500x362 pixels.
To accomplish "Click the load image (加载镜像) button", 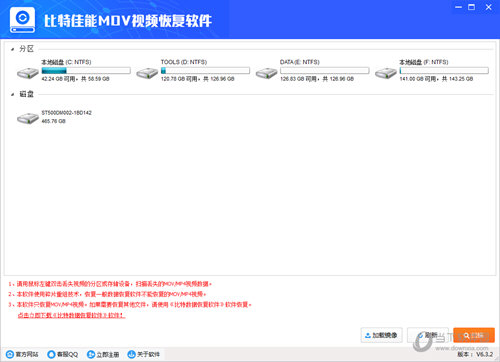I will [x=382, y=335].
